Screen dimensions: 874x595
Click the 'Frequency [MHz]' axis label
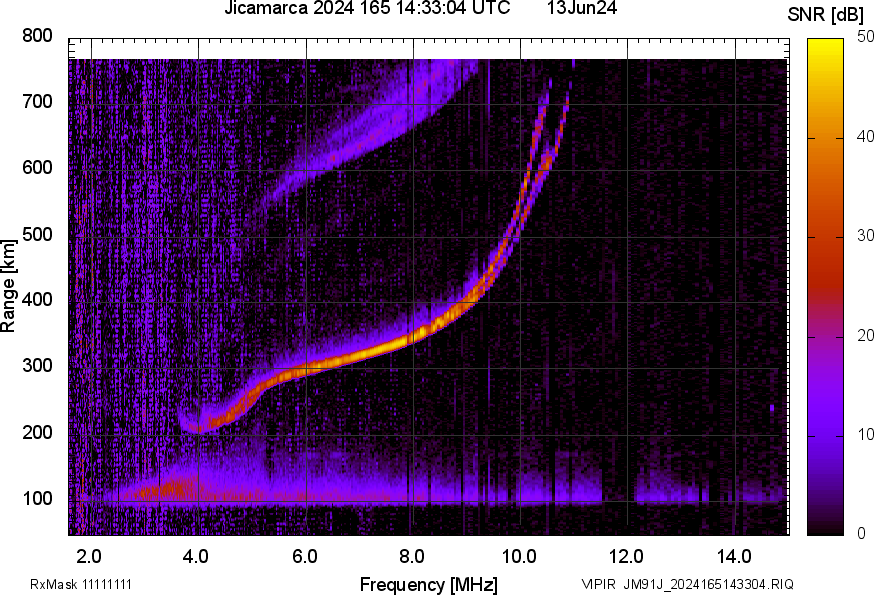pyautogui.click(x=429, y=585)
